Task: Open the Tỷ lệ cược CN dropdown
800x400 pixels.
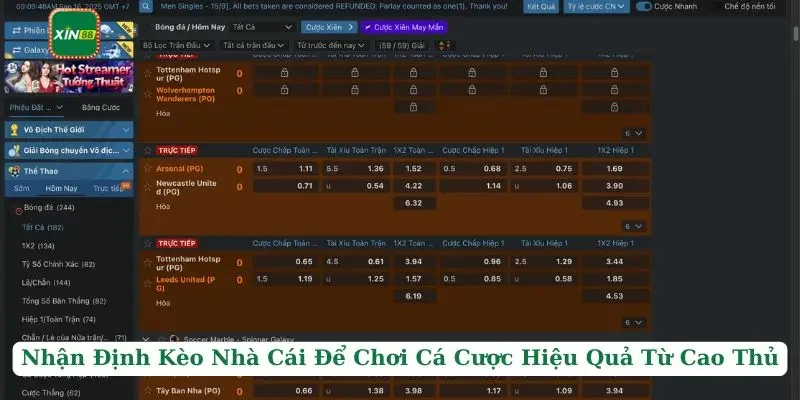Action: click(596, 7)
